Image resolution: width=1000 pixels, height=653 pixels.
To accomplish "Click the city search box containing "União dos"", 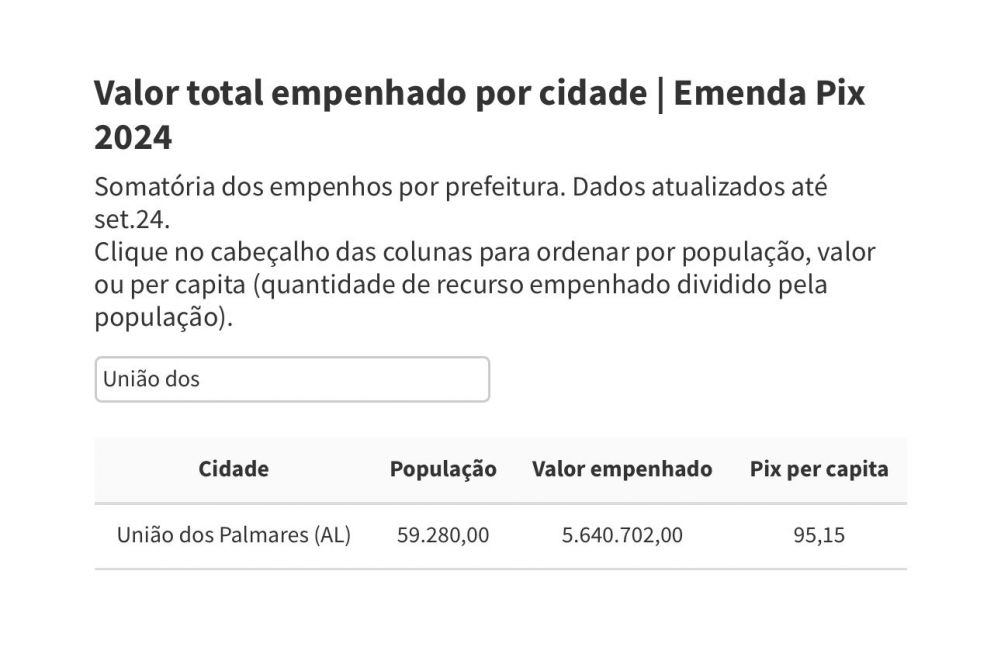I will [x=292, y=379].
